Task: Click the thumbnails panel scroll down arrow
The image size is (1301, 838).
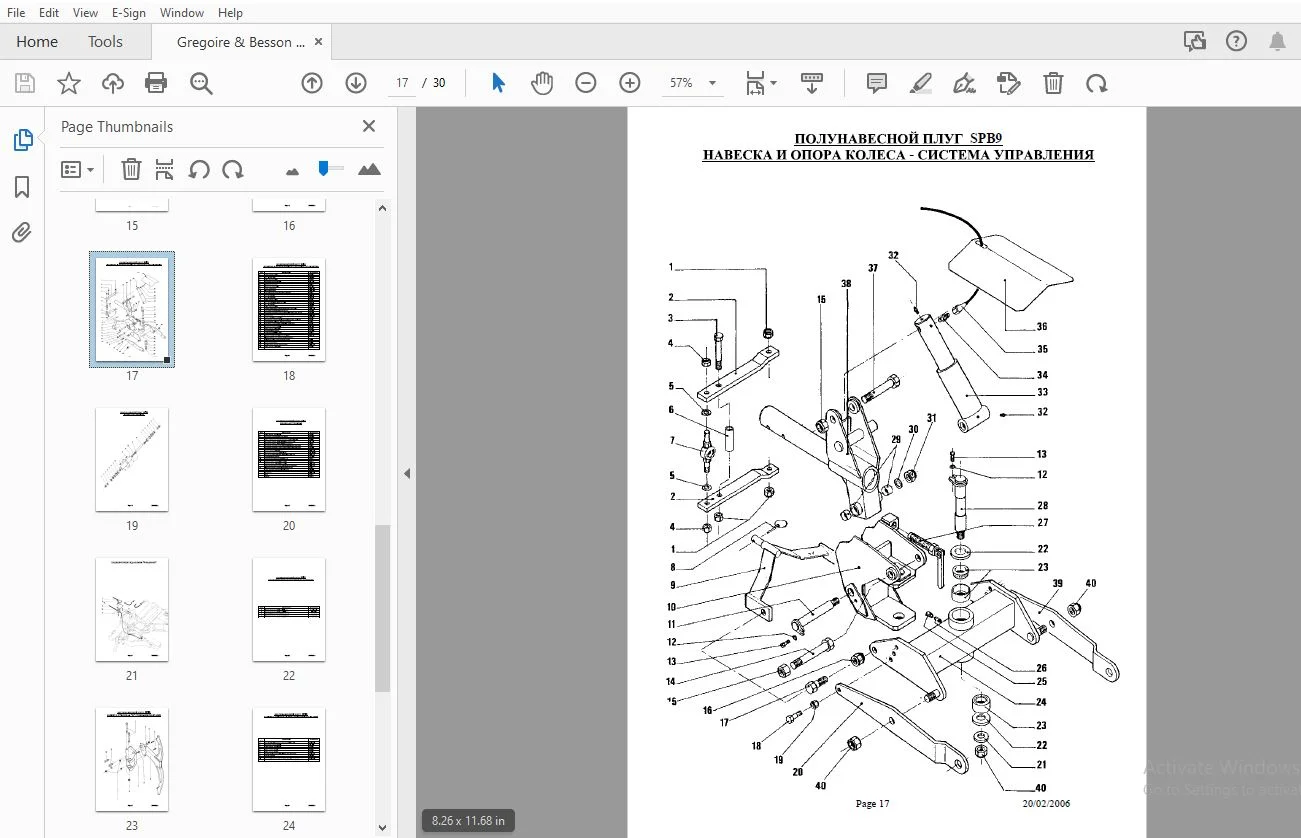Action: [382, 827]
